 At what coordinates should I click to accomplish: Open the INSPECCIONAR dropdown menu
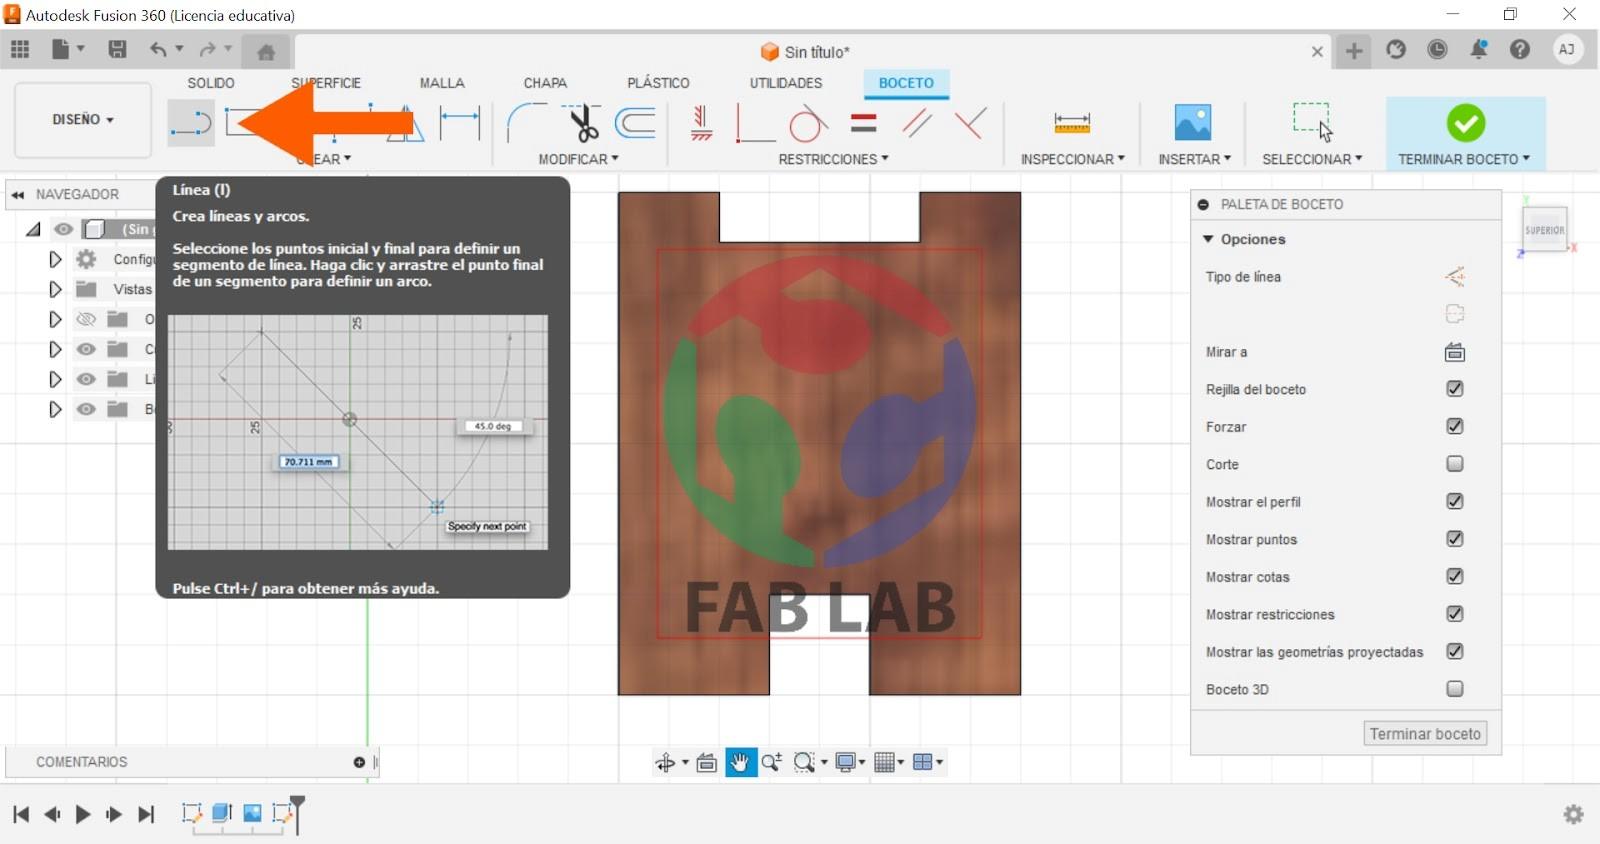(x=1072, y=159)
